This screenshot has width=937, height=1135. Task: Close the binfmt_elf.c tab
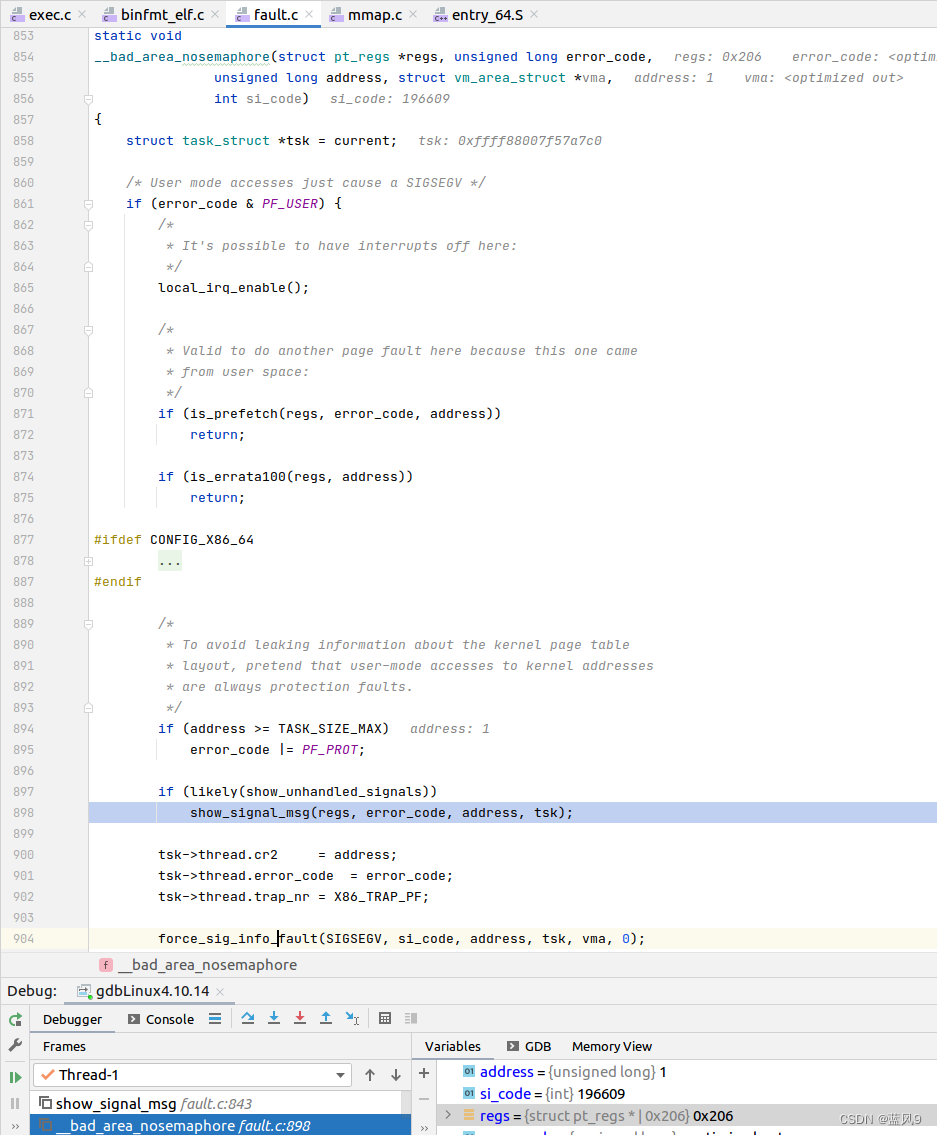pyautogui.click(x=215, y=14)
